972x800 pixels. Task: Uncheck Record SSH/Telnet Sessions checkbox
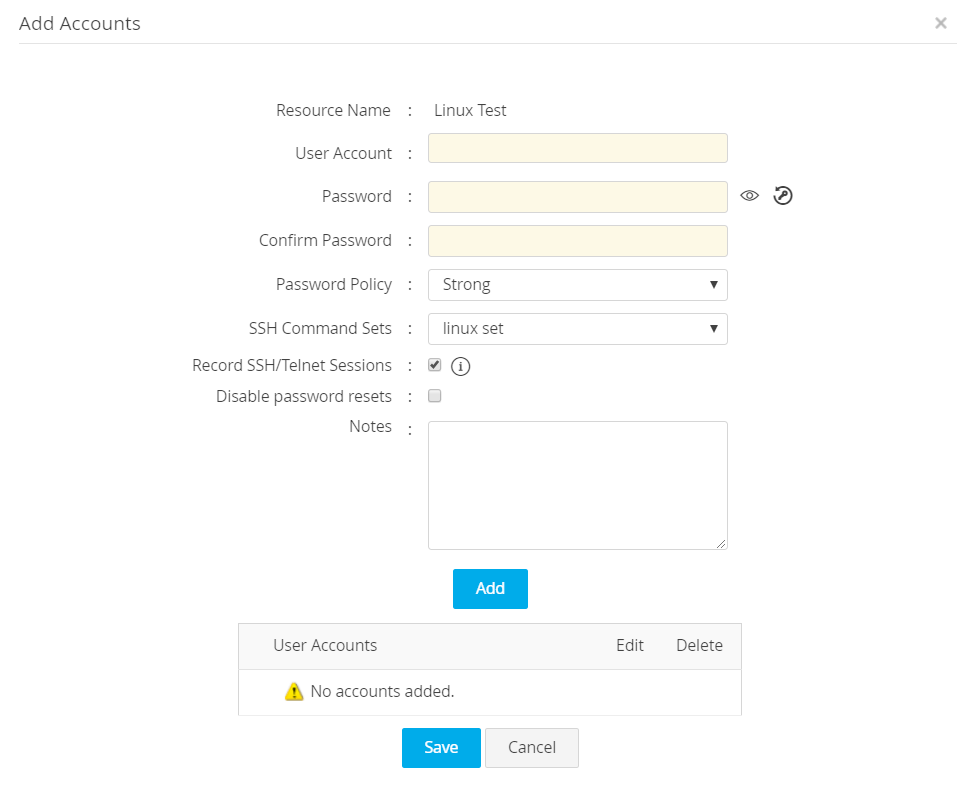[435, 365]
